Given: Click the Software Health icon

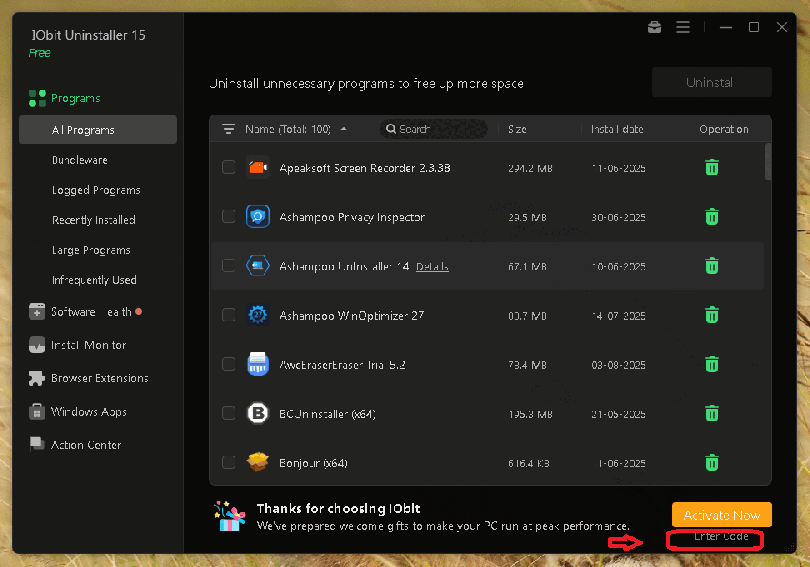Looking at the screenshot, I should 37,311.
